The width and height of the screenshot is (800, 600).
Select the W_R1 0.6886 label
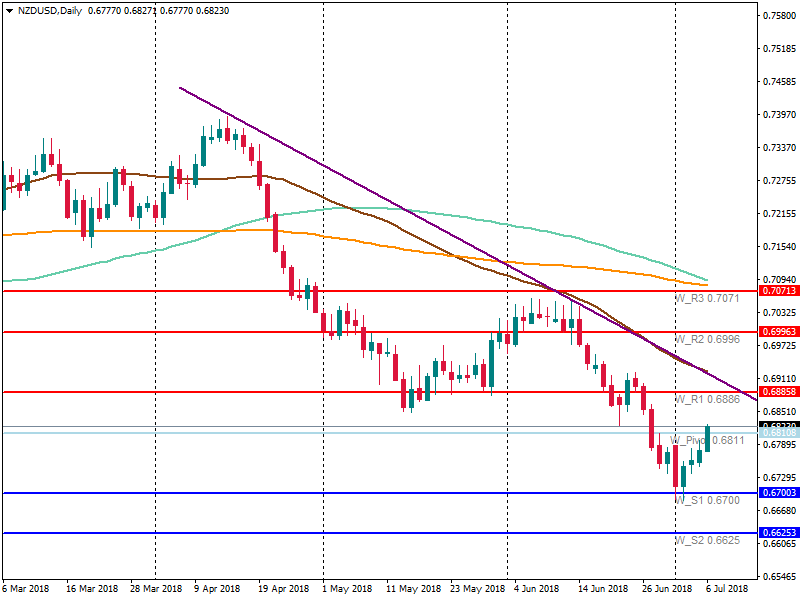point(707,400)
